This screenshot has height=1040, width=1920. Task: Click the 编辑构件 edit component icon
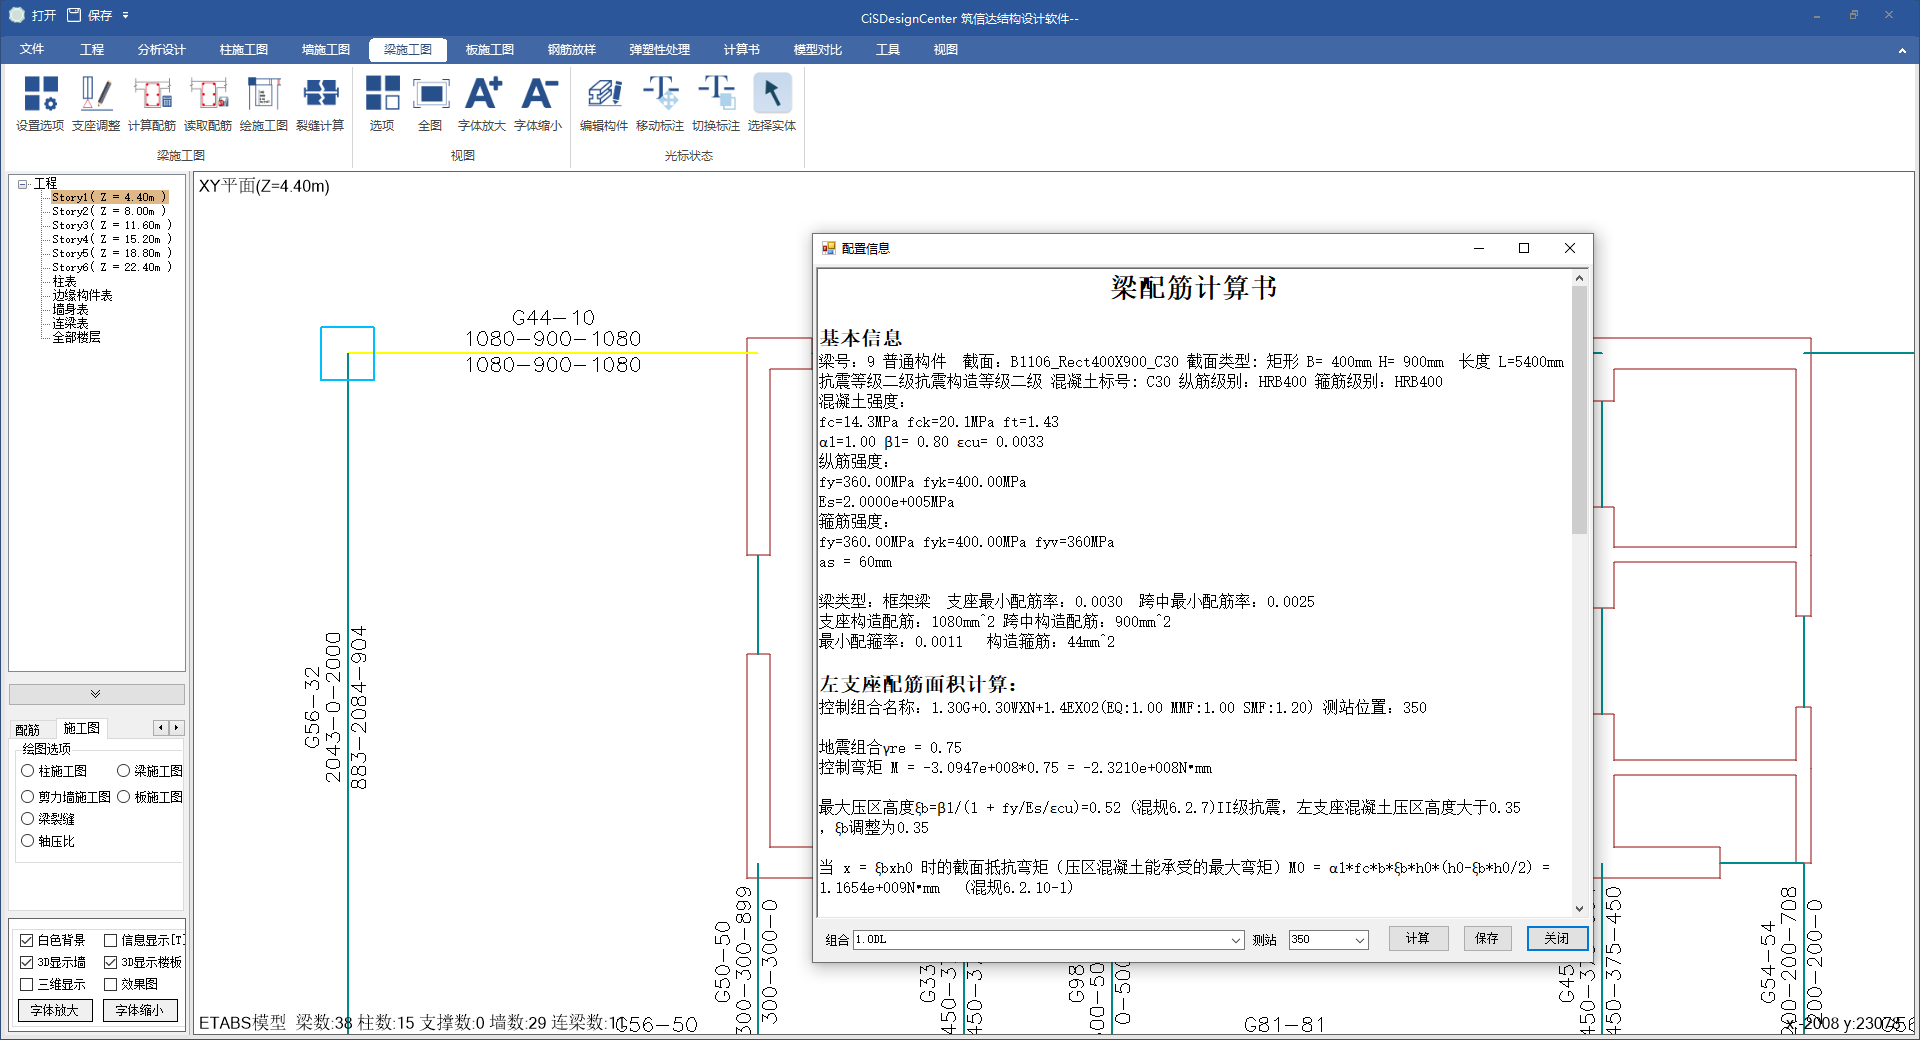click(x=604, y=103)
